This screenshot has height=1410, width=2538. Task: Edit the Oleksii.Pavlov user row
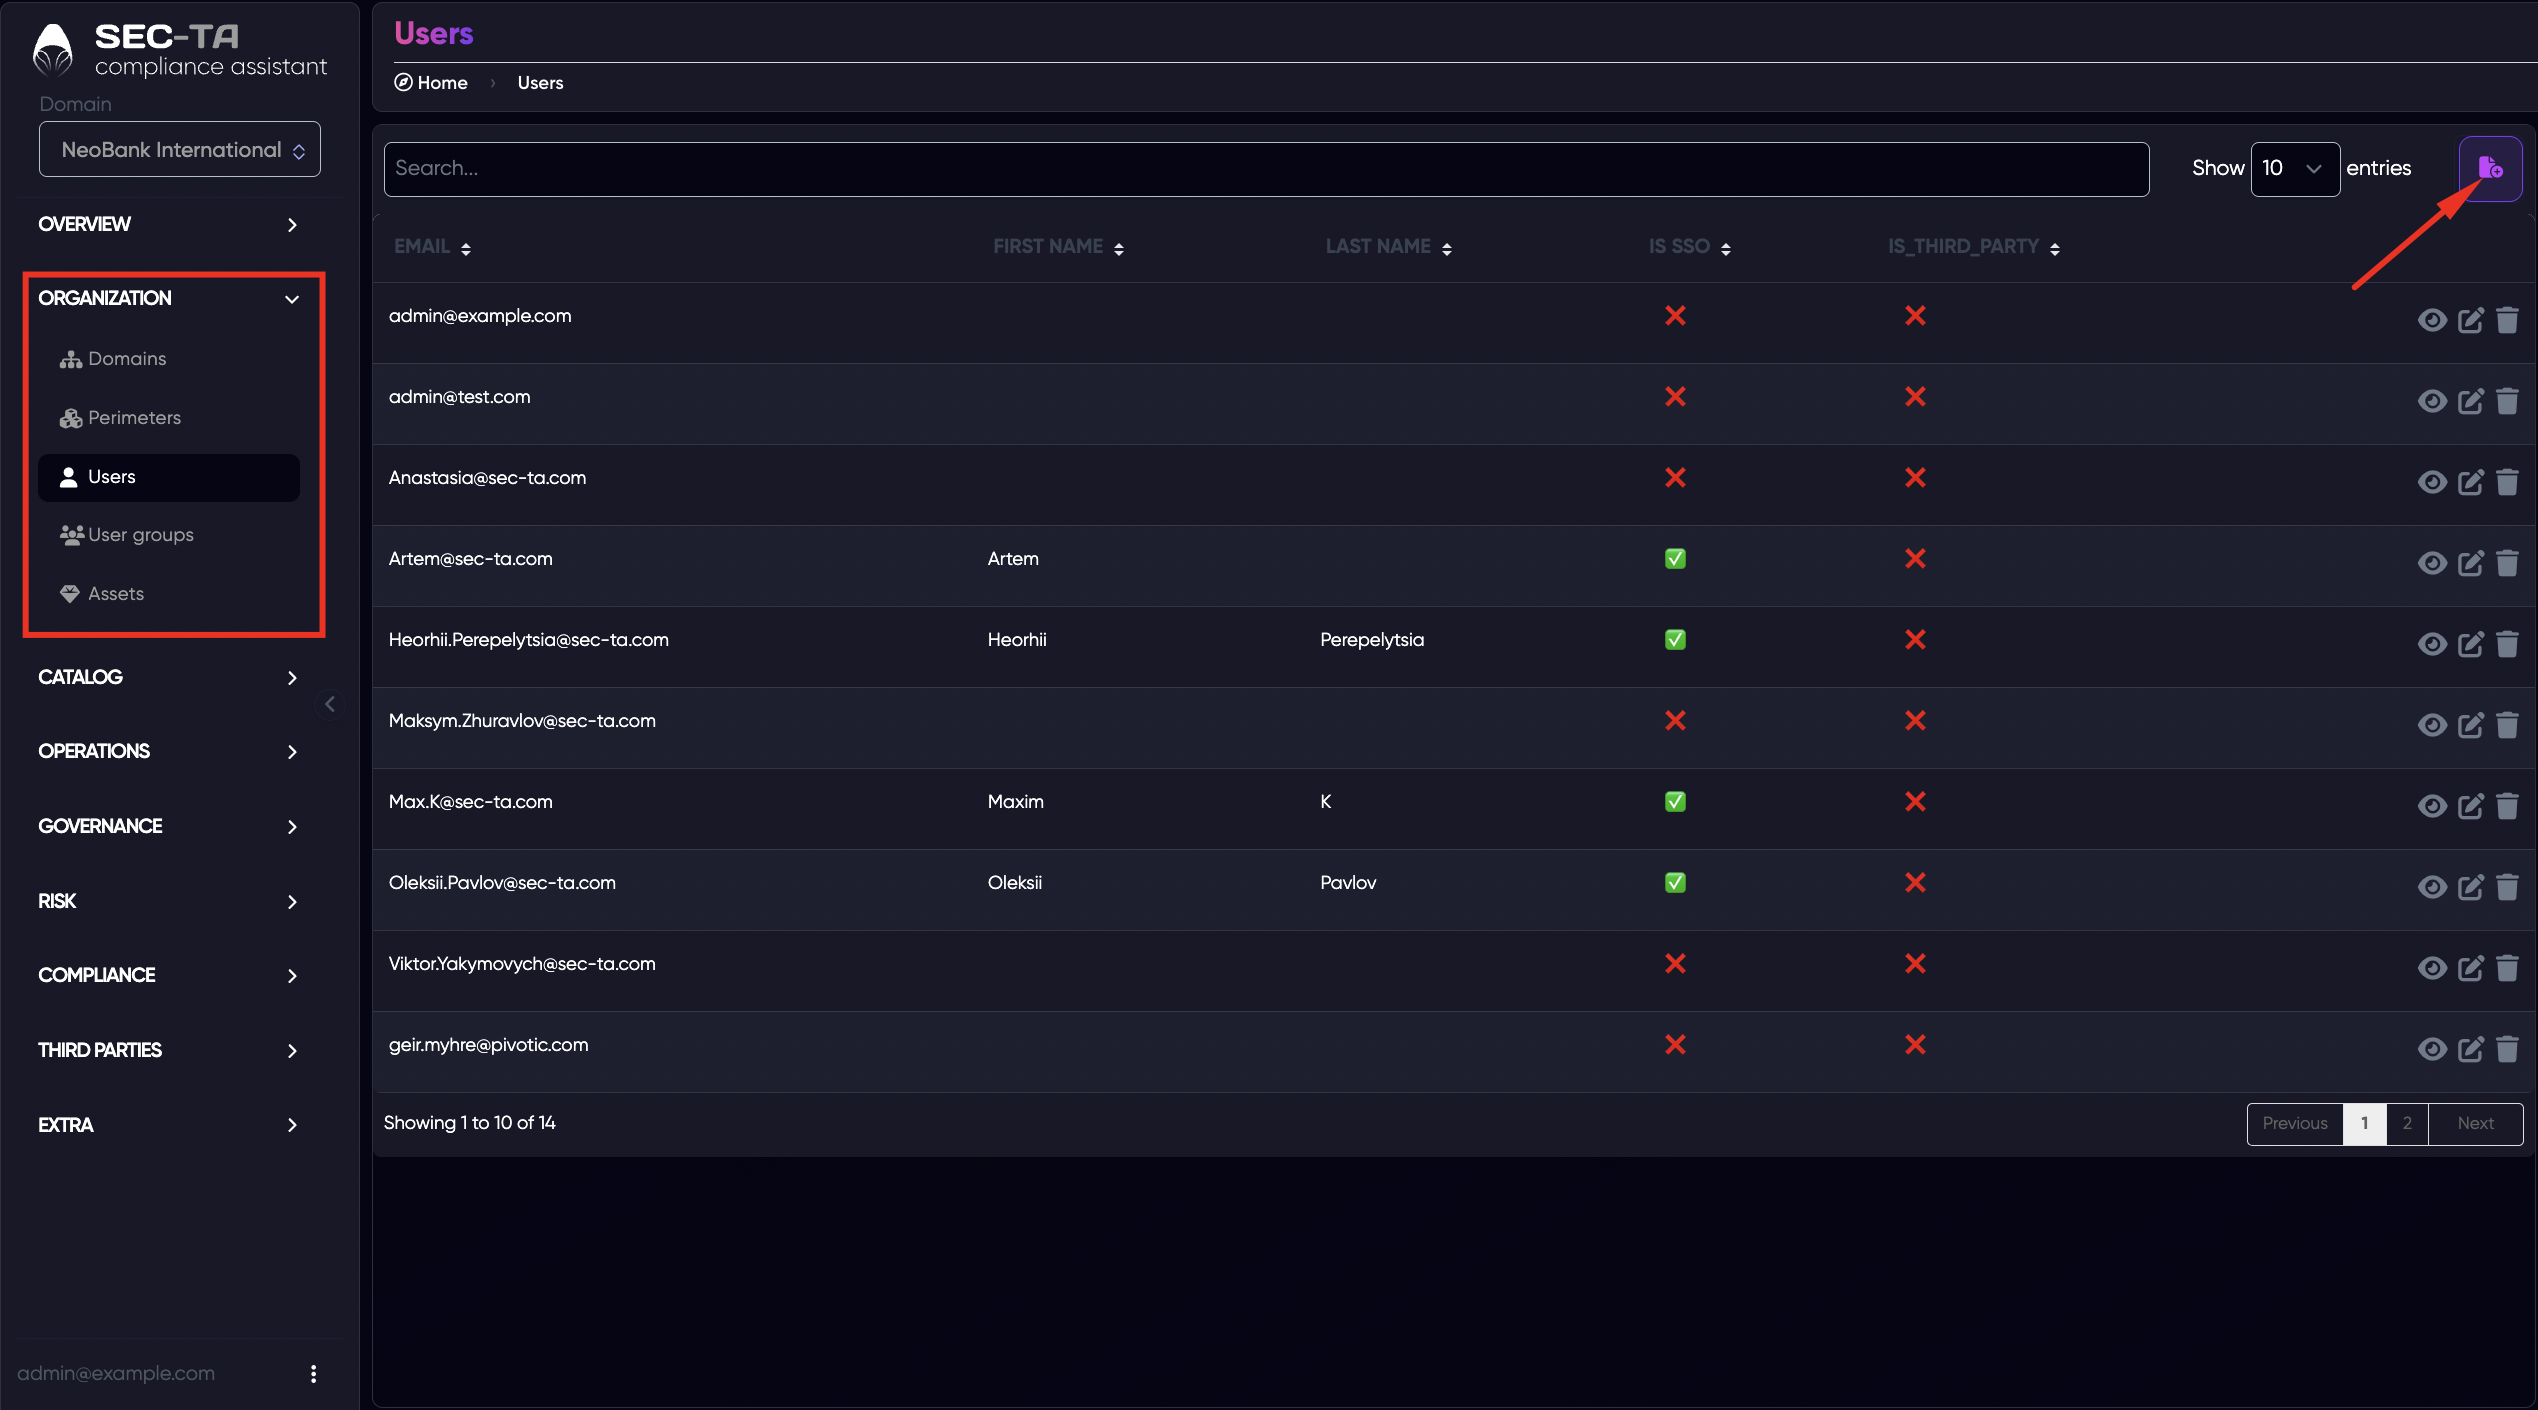click(x=2471, y=887)
